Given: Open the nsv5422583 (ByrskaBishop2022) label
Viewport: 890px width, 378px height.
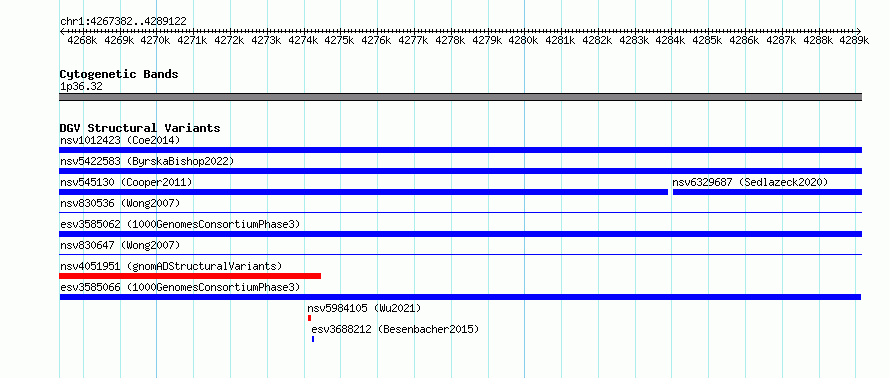Looking at the screenshot, I should click(147, 161).
